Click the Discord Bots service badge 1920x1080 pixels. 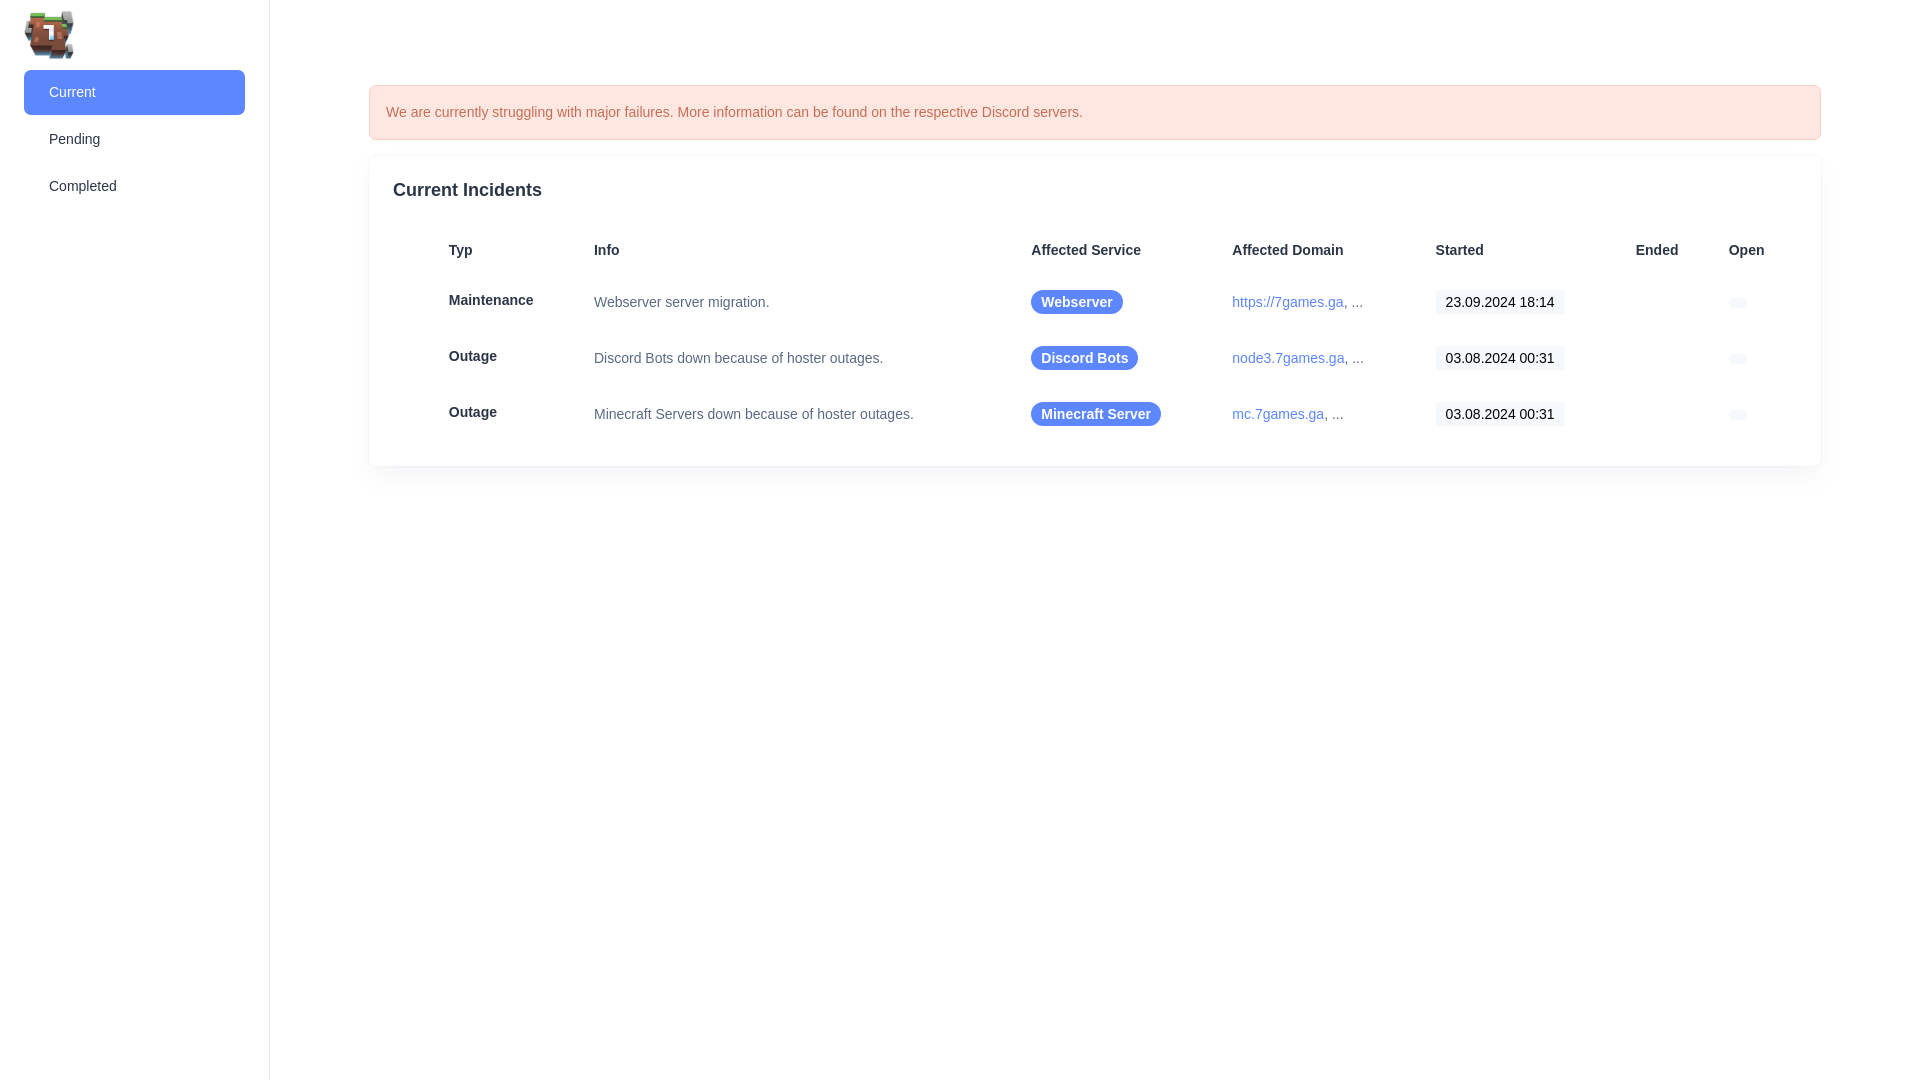(1084, 358)
